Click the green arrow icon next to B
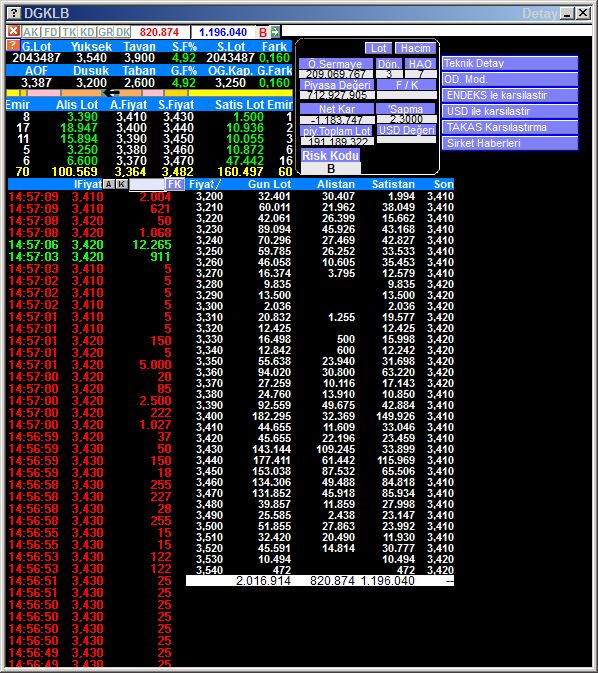 [275, 31]
